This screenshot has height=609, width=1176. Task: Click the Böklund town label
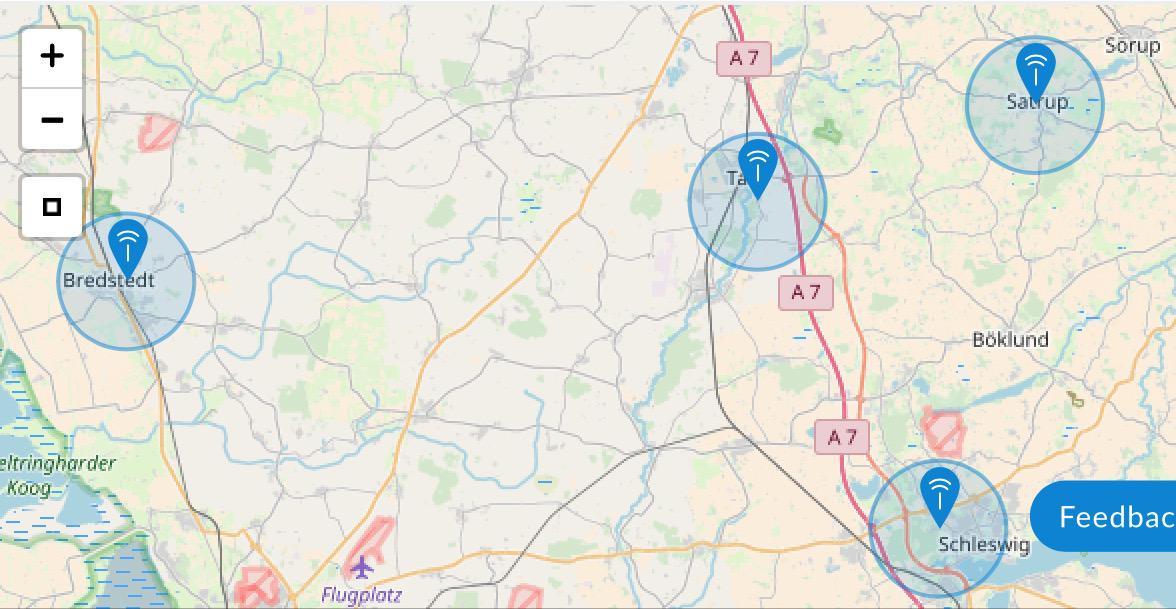pos(1010,340)
